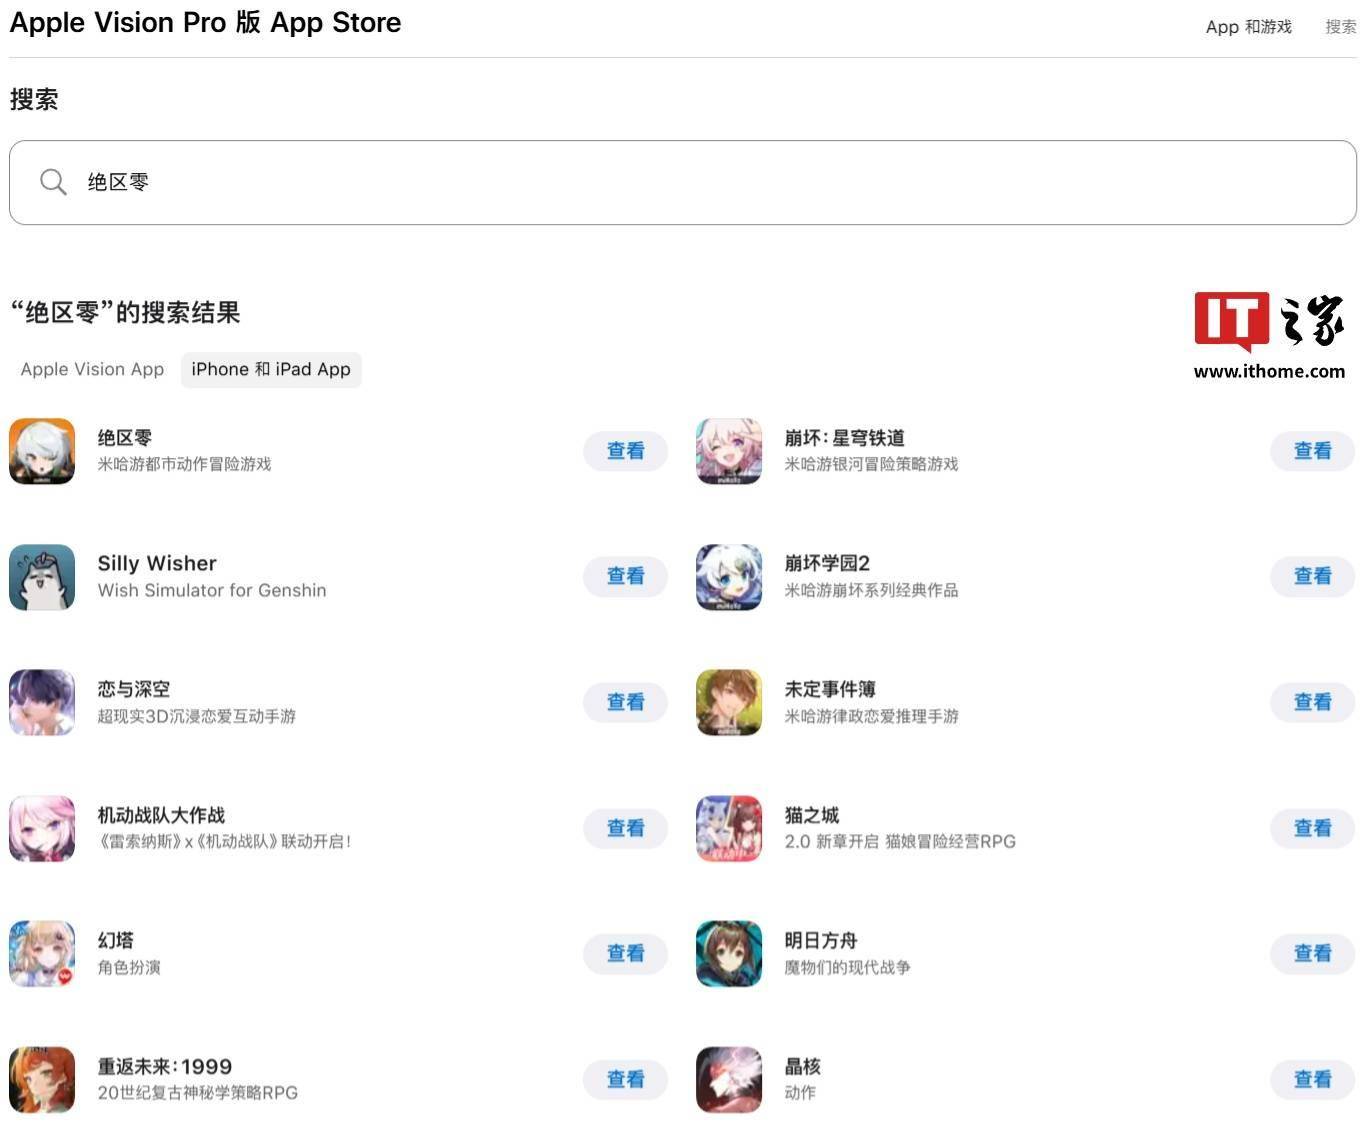View the 未定事件簿 app
Viewport: 1367px width, 1124px height.
(1313, 702)
